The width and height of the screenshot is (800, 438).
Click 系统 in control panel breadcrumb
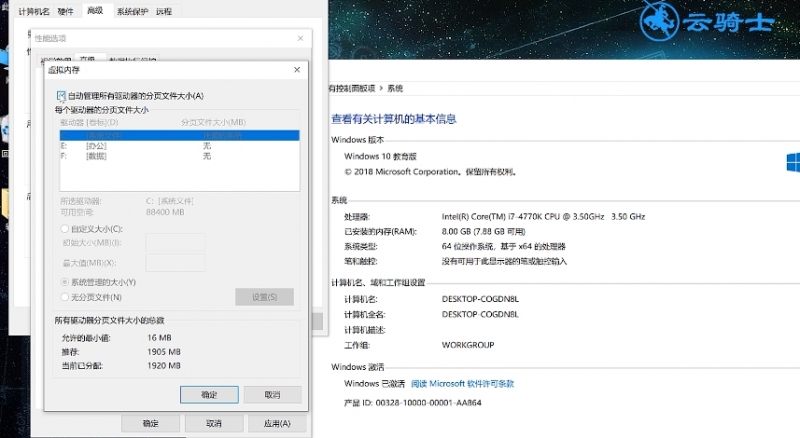pos(395,88)
